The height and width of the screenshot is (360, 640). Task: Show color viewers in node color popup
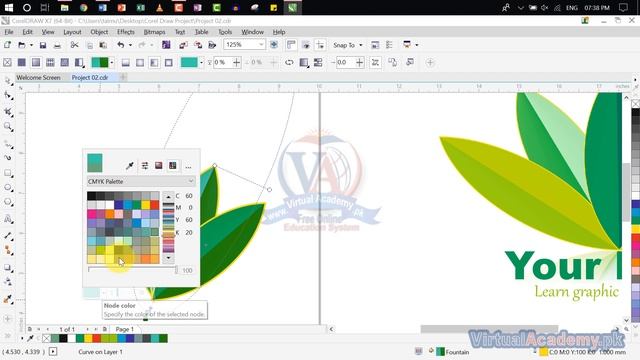pos(159,166)
